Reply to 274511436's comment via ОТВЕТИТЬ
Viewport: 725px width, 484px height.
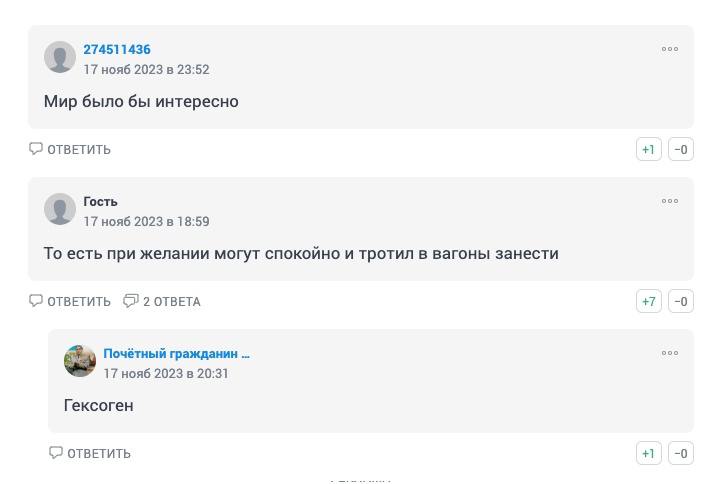[70, 149]
